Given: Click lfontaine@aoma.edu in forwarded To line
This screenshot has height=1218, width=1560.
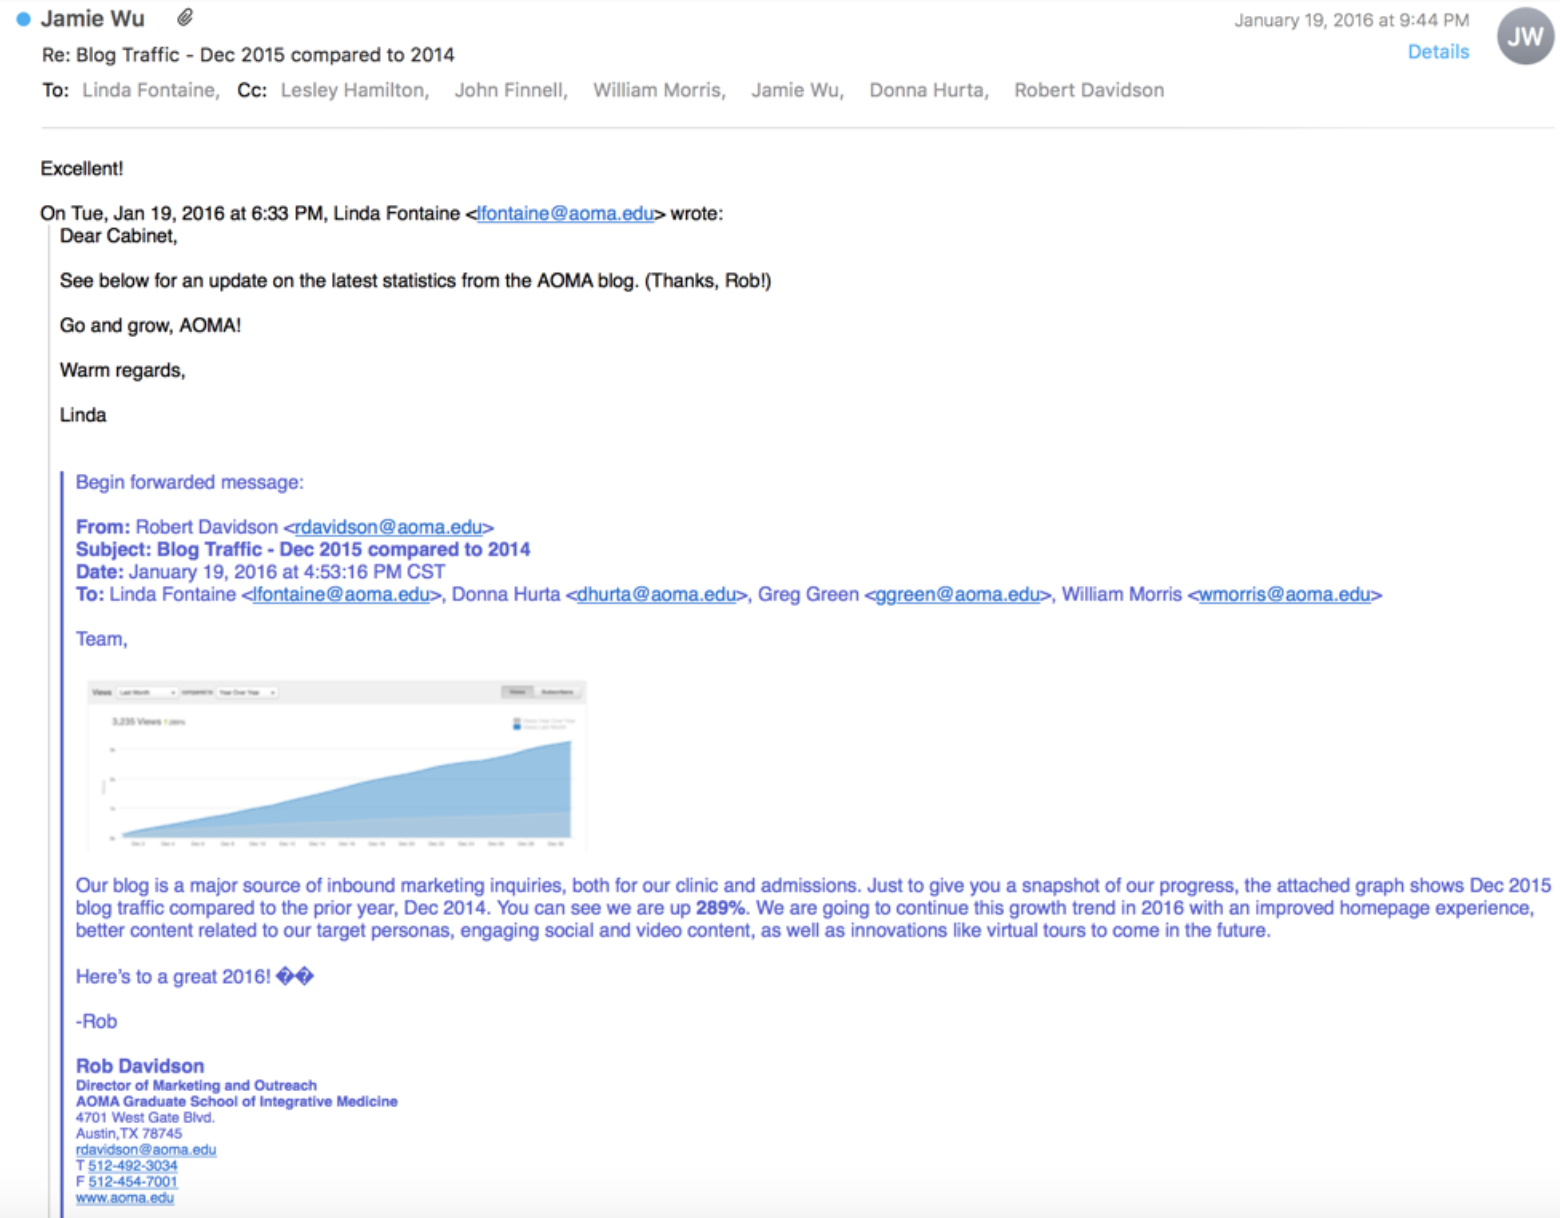Looking at the screenshot, I should tap(341, 594).
